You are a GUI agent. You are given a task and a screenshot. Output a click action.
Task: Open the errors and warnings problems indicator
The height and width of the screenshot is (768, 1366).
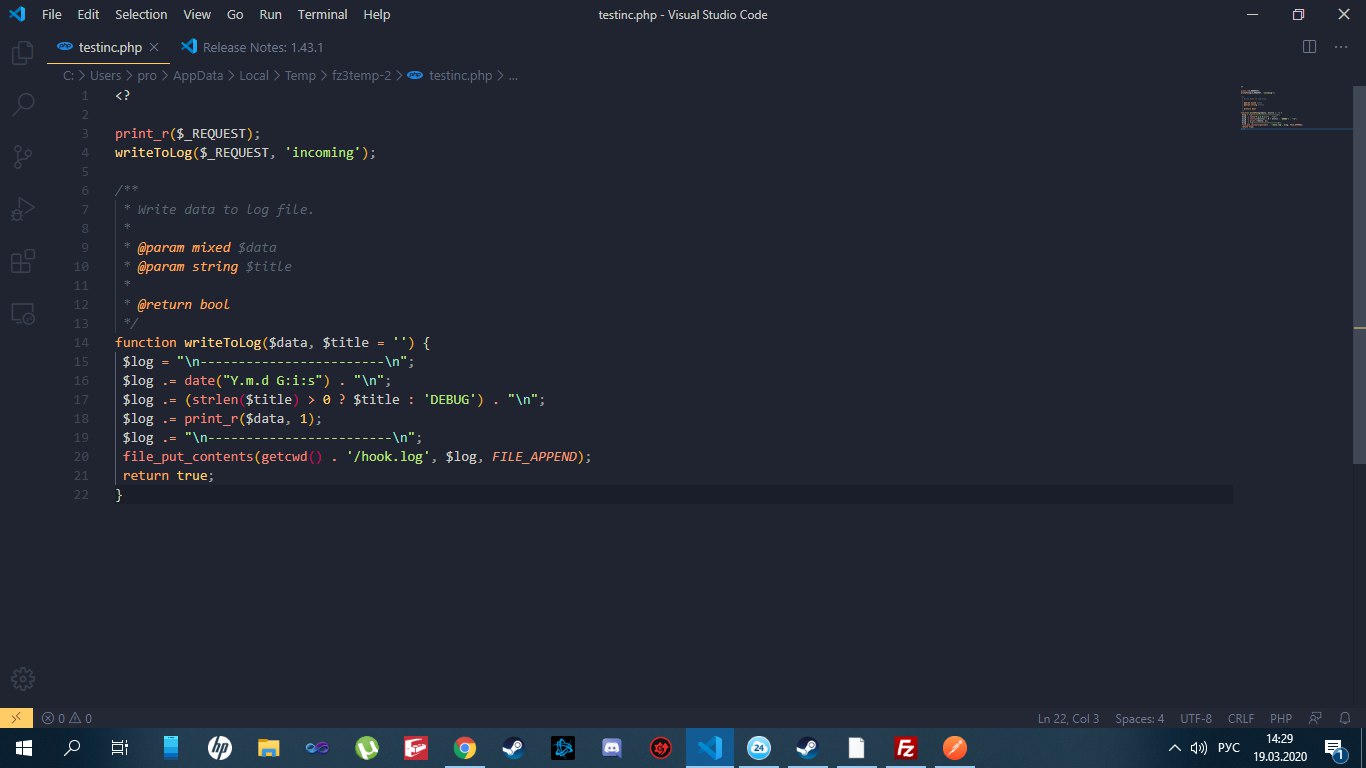point(67,718)
